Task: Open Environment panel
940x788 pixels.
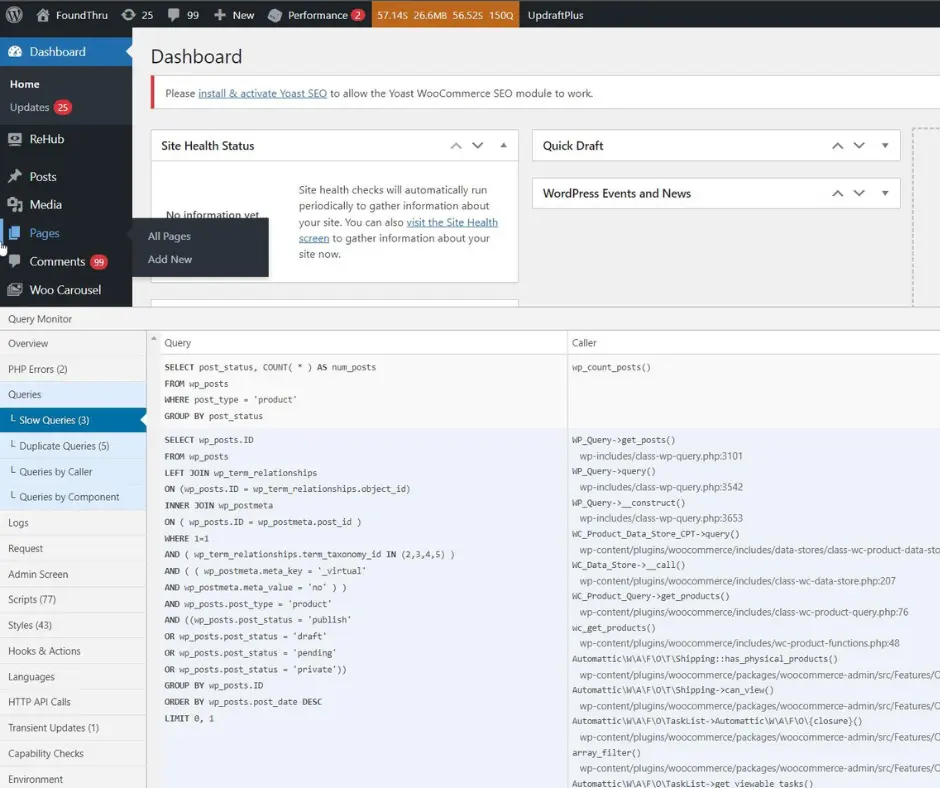Action: pos(73,779)
